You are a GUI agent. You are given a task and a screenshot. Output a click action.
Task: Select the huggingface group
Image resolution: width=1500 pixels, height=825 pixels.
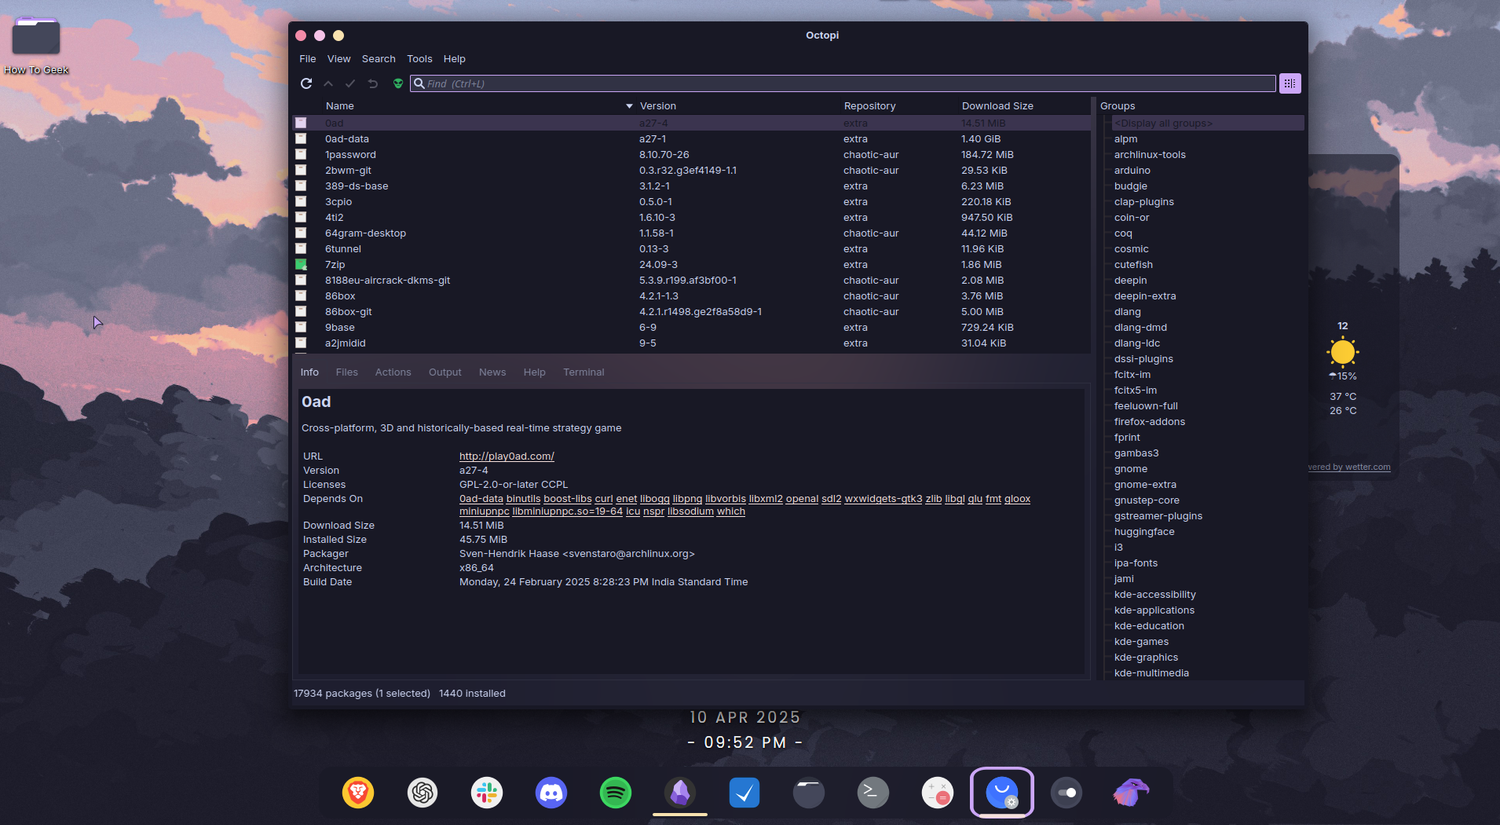coord(1144,532)
